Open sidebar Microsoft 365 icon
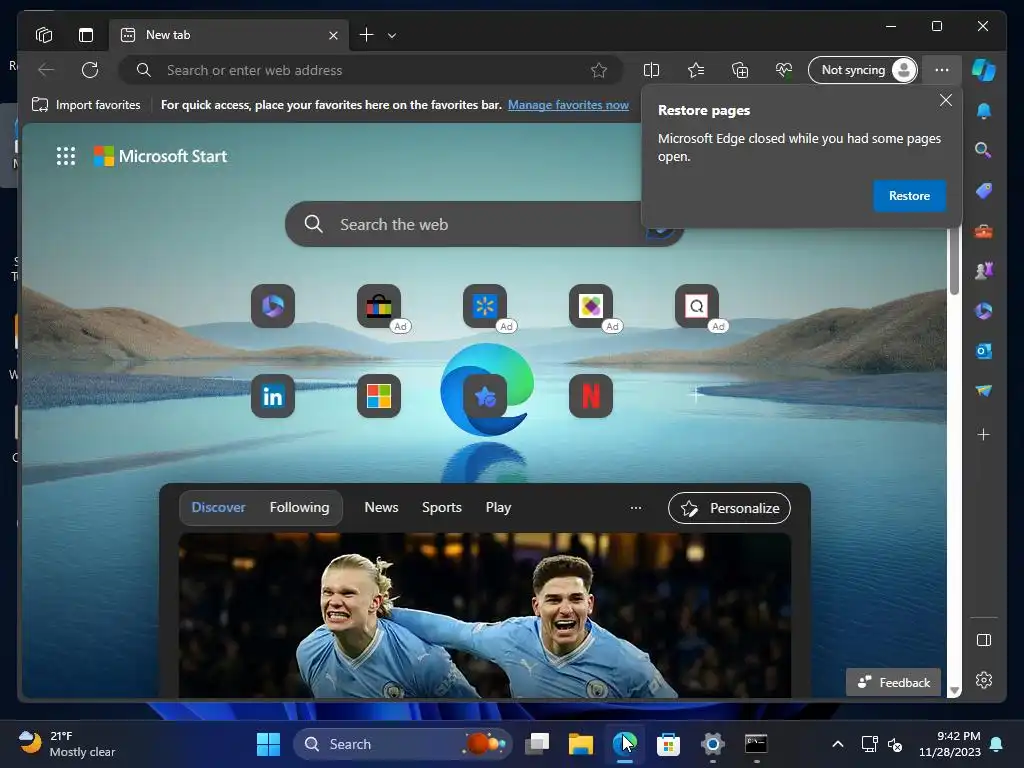 (984, 311)
